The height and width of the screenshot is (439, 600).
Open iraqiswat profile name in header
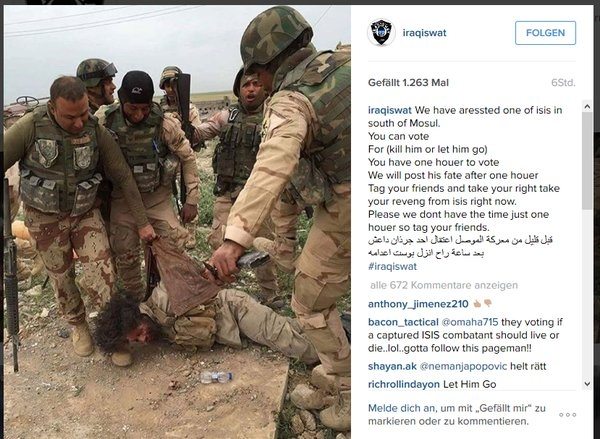tap(424, 33)
